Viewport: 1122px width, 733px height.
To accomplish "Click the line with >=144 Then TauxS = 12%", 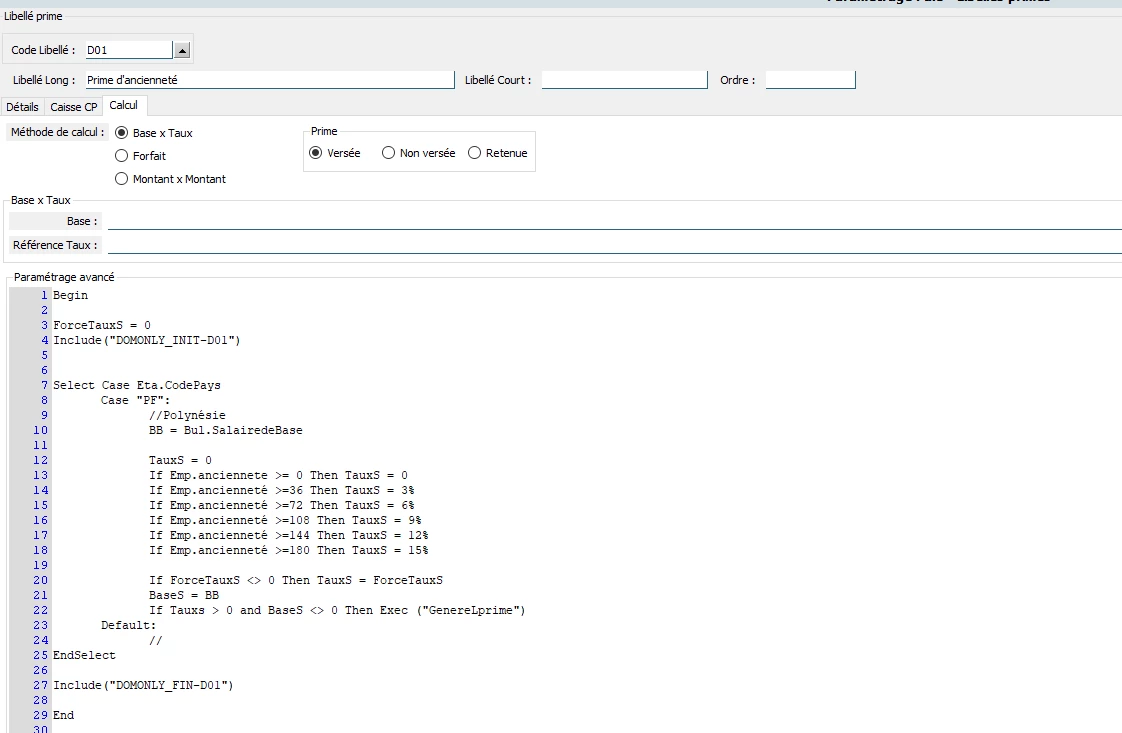I will point(289,536).
